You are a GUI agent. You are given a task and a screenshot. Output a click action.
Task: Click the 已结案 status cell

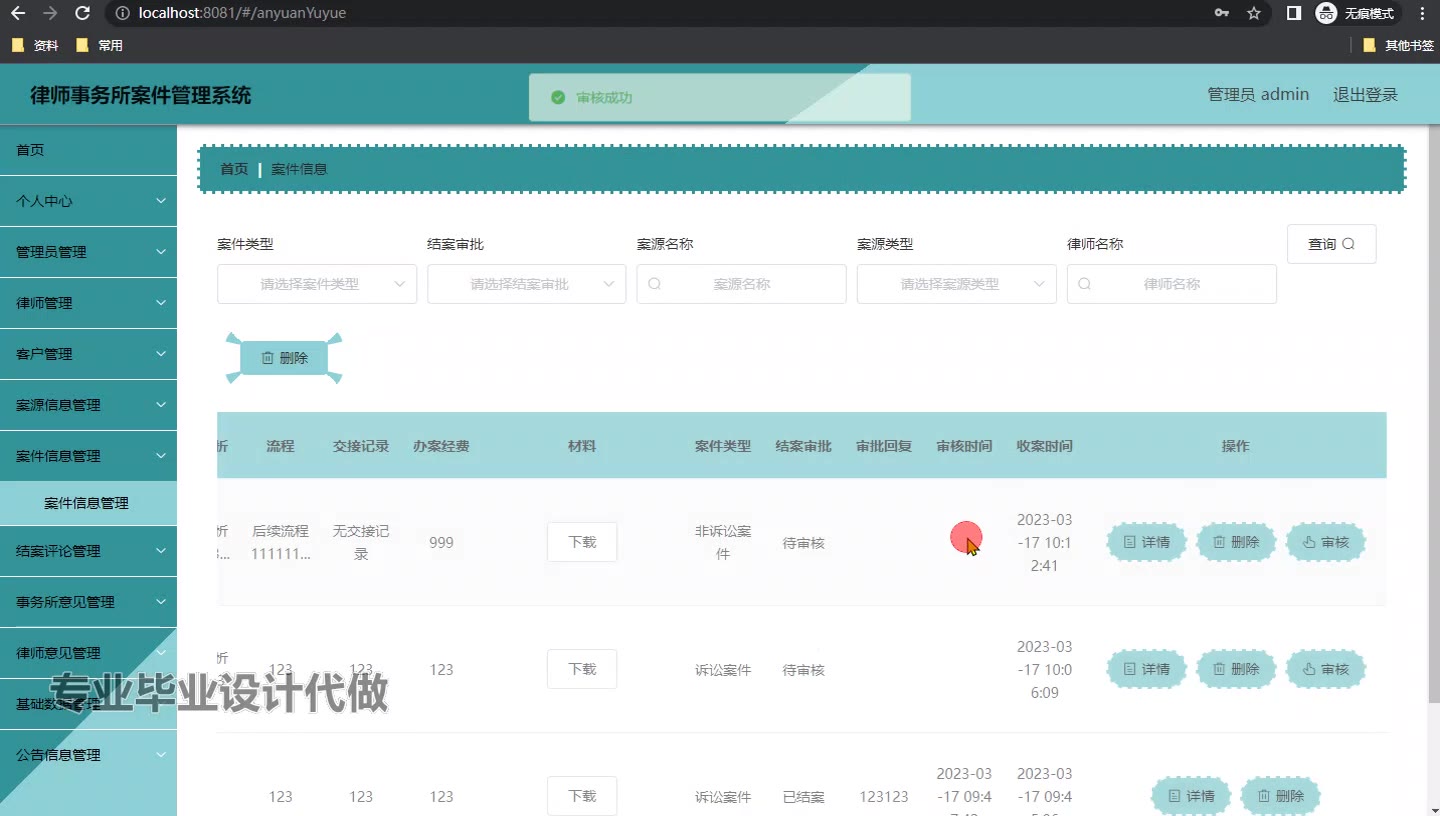point(803,797)
